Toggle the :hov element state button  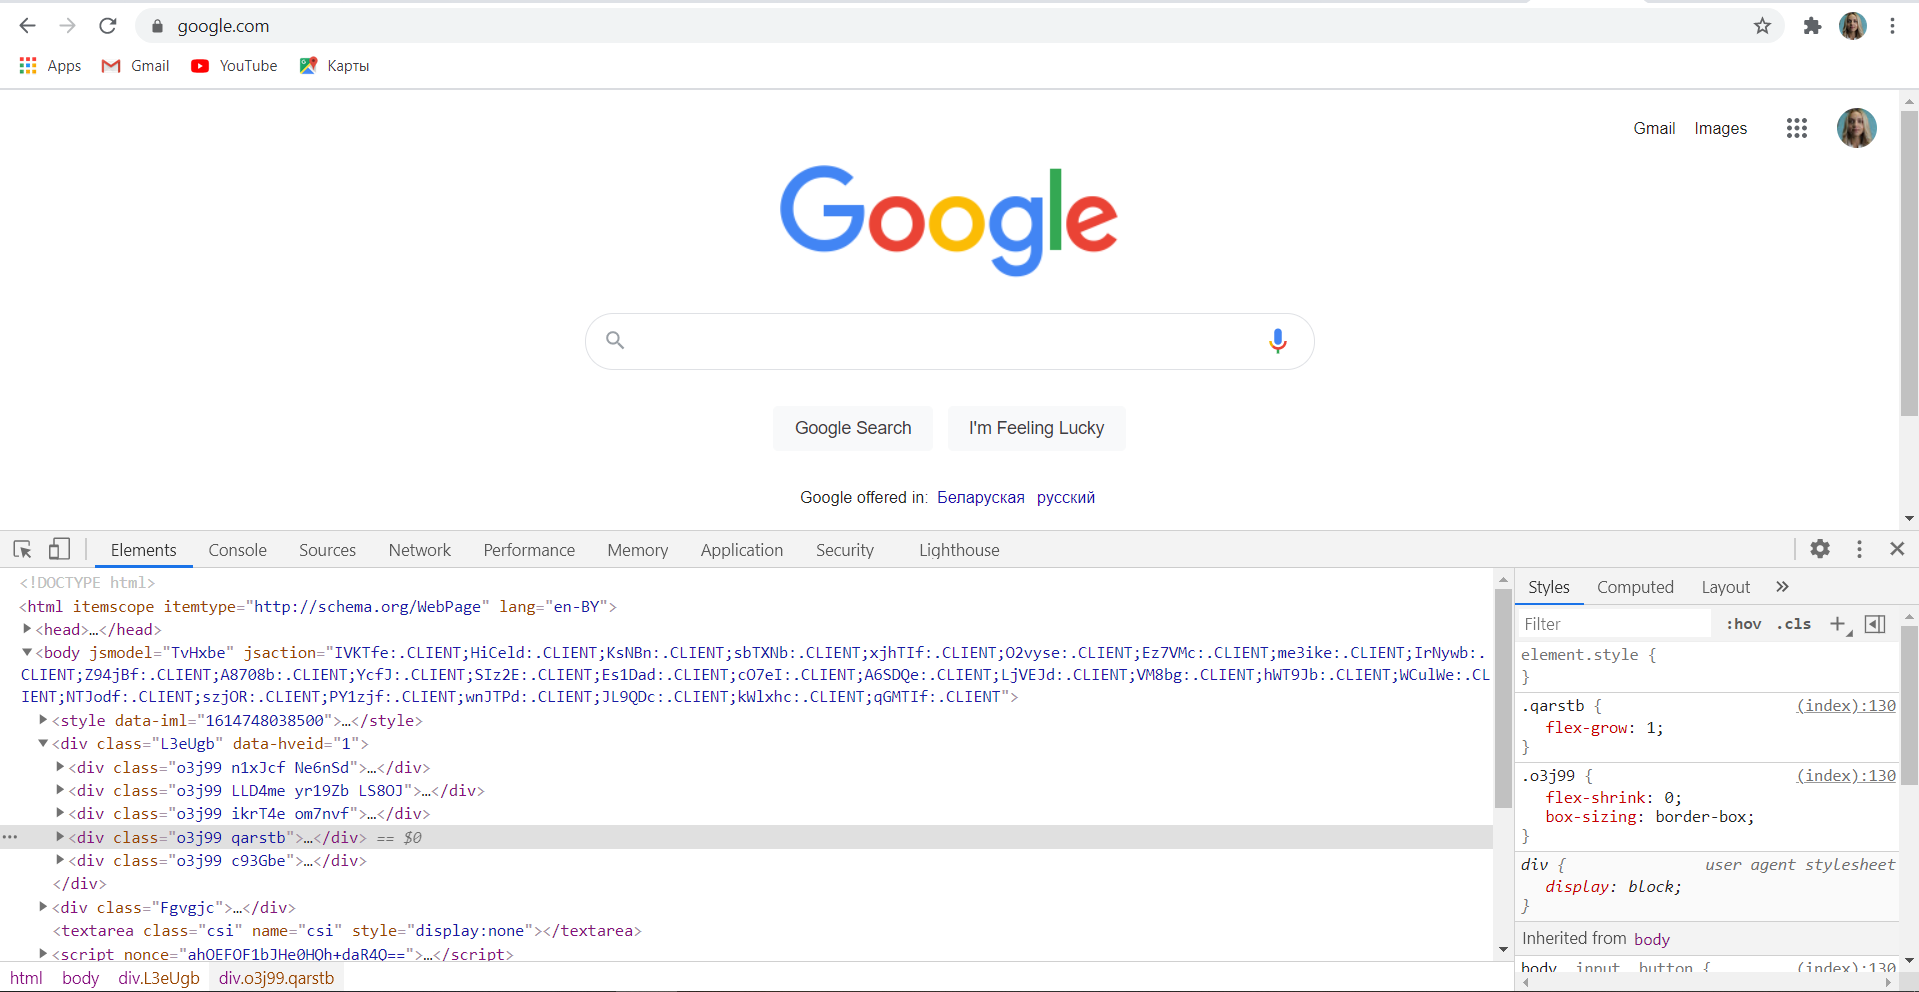1744,624
